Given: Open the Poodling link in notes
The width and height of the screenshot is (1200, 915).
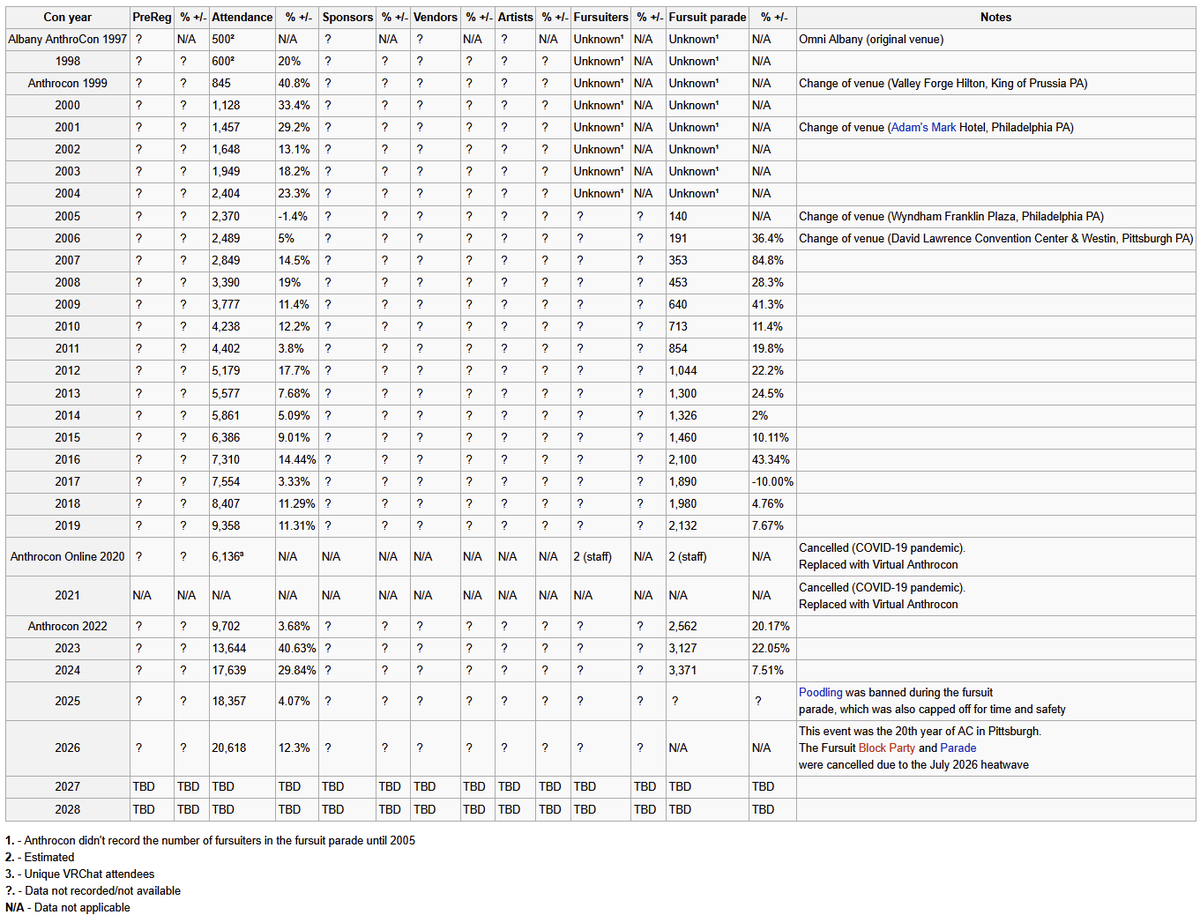Looking at the screenshot, I should point(819,692).
